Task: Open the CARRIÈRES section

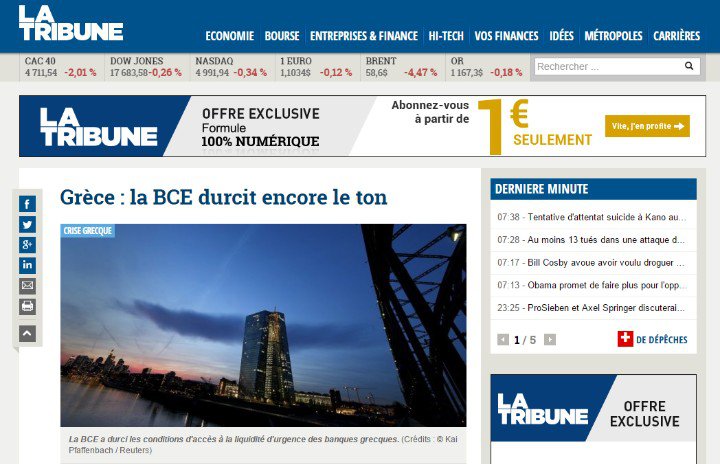Action: [676, 36]
